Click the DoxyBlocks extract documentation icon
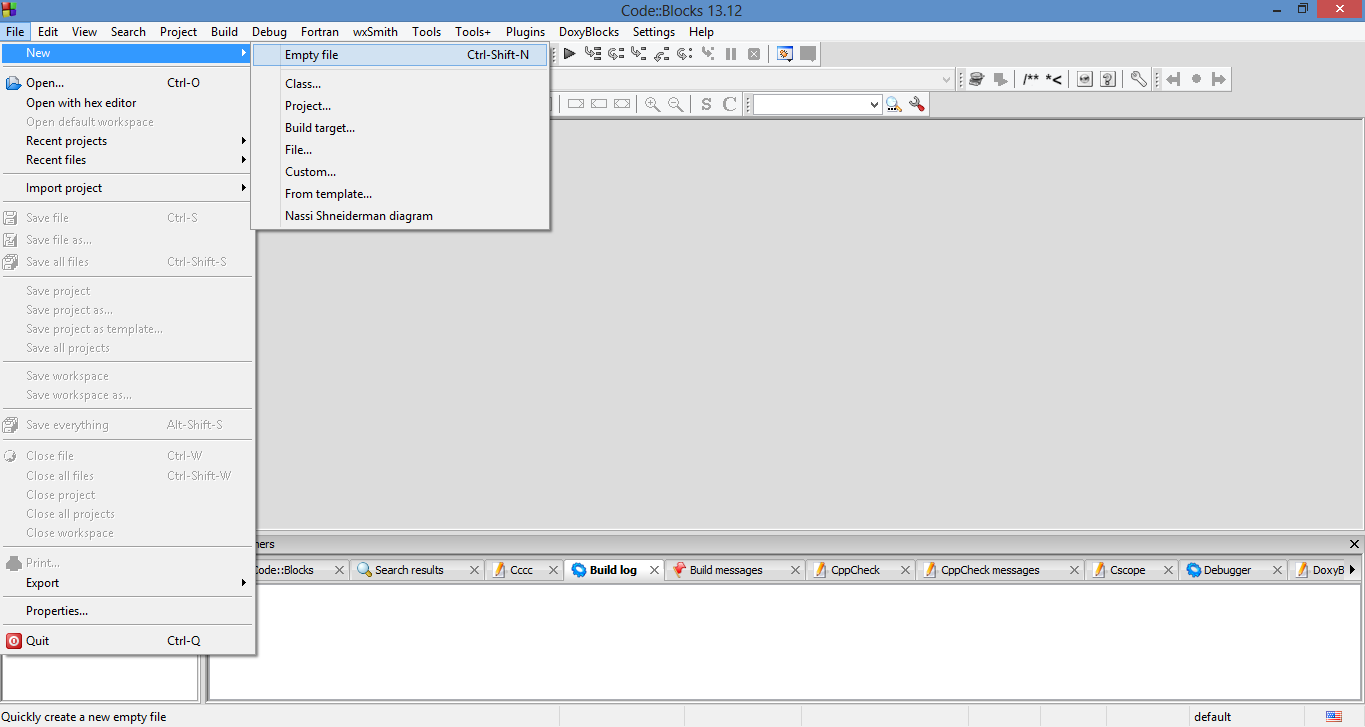Viewport: 1365px width, 727px height. point(1000,79)
